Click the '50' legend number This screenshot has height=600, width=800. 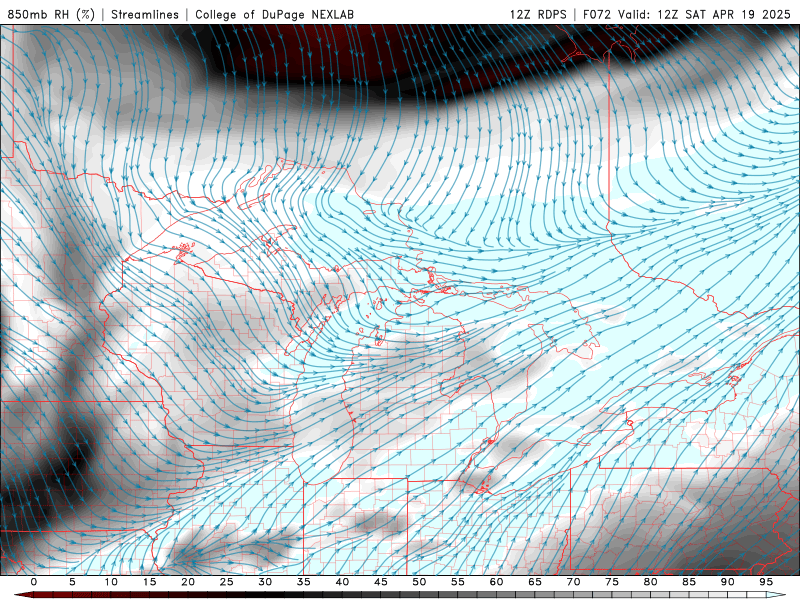[x=419, y=582]
